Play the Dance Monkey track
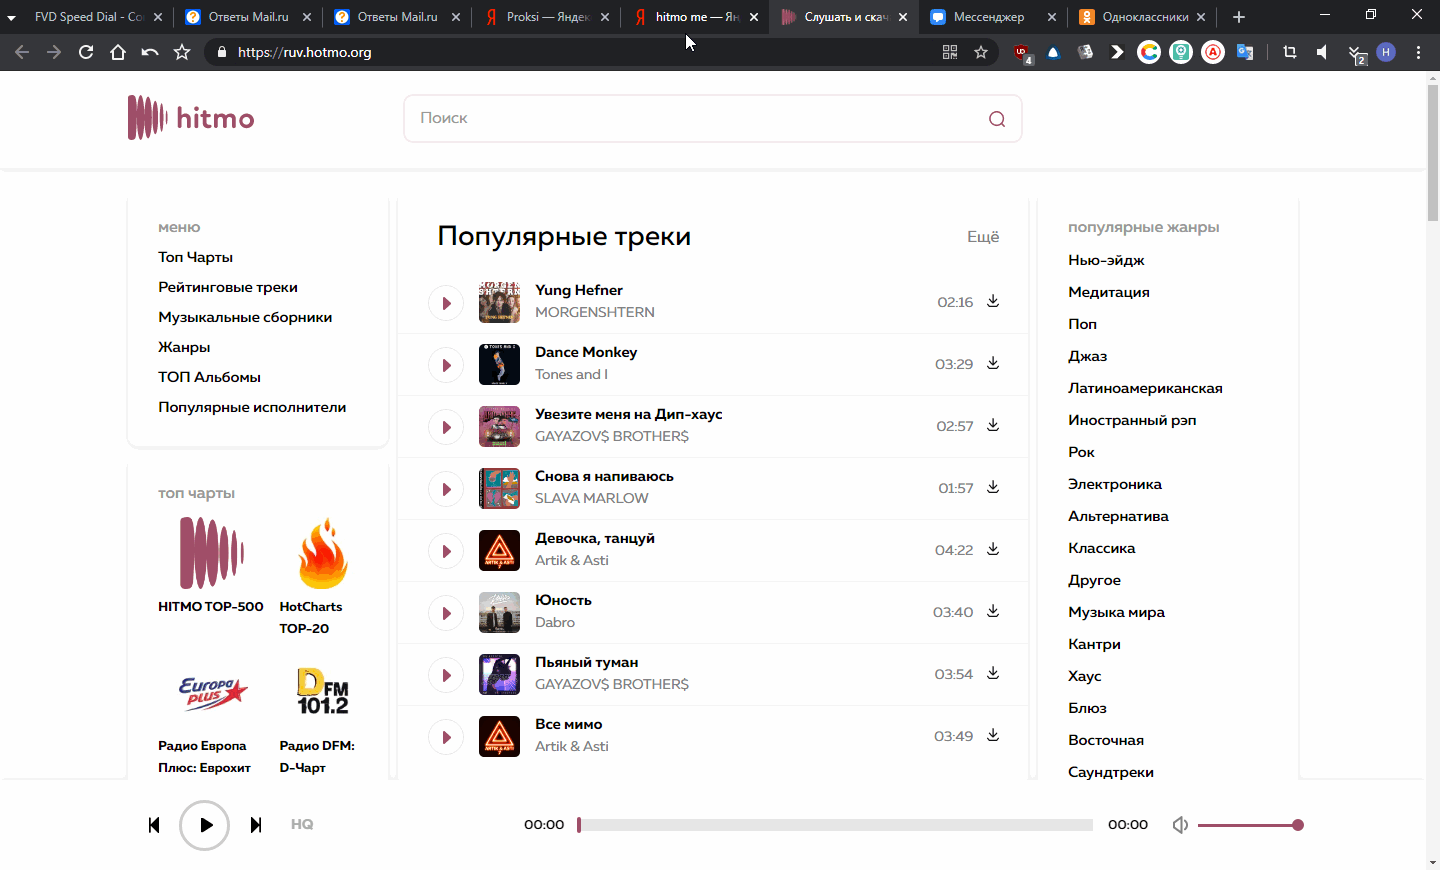The height and width of the screenshot is (870, 1440). tap(446, 365)
